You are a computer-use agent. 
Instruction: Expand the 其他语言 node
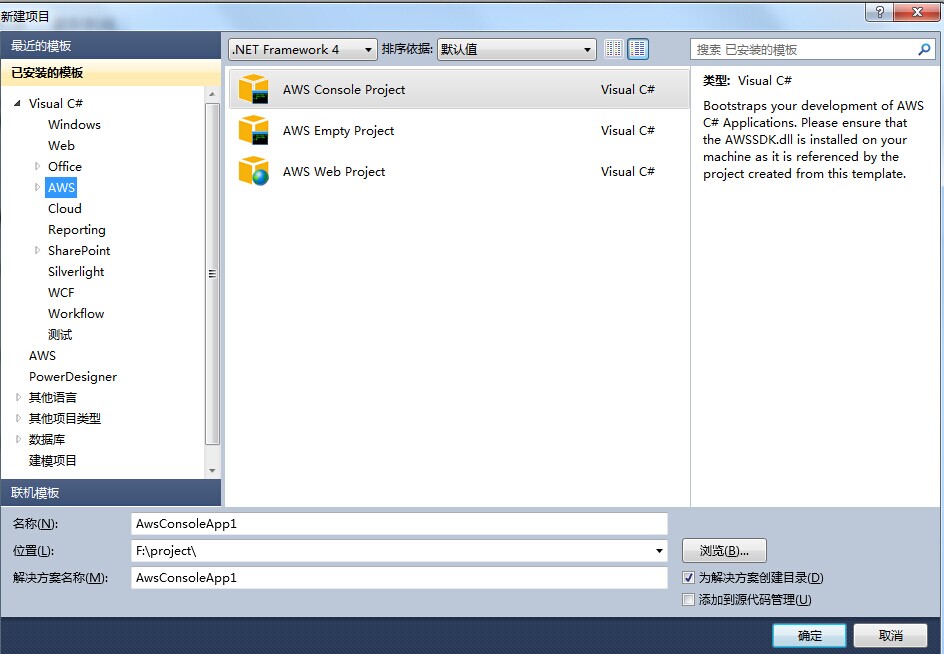(x=18, y=397)
